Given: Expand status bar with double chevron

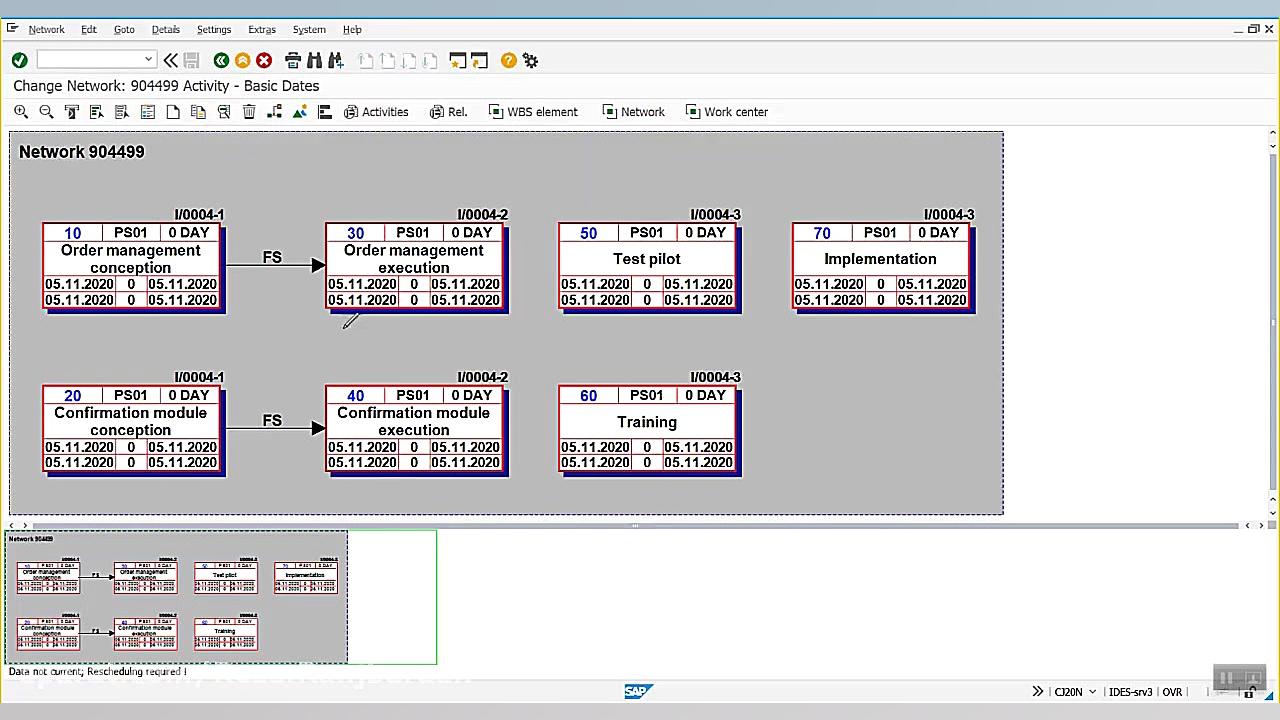Looking at the screenshot, I should coord(1038,692).
